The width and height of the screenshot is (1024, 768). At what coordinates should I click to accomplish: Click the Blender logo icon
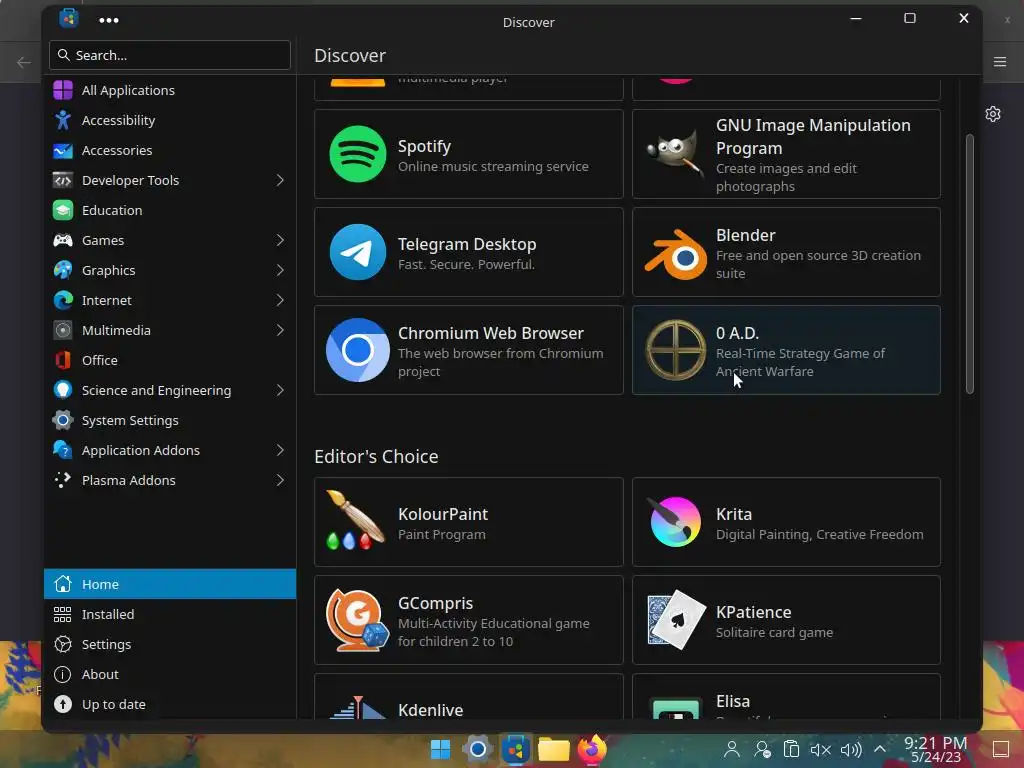[x=675, y=253]
